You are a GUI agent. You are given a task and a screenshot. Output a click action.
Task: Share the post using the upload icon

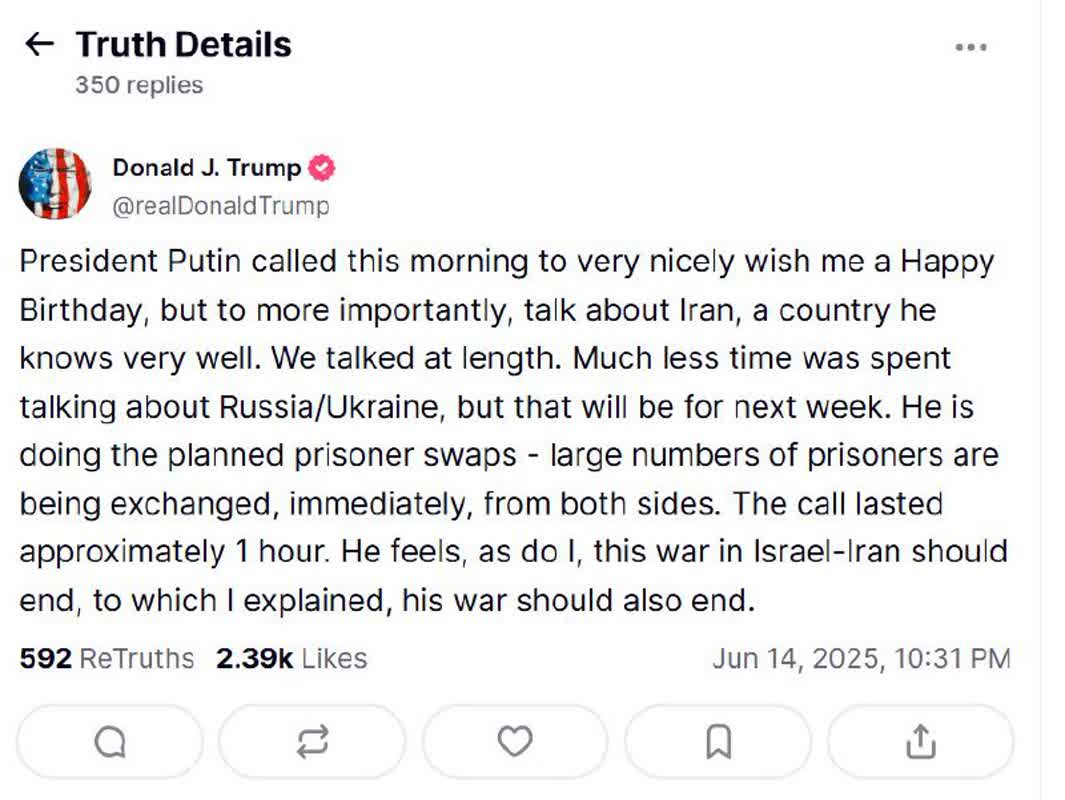pyautogui.click(x=920, y=742)
